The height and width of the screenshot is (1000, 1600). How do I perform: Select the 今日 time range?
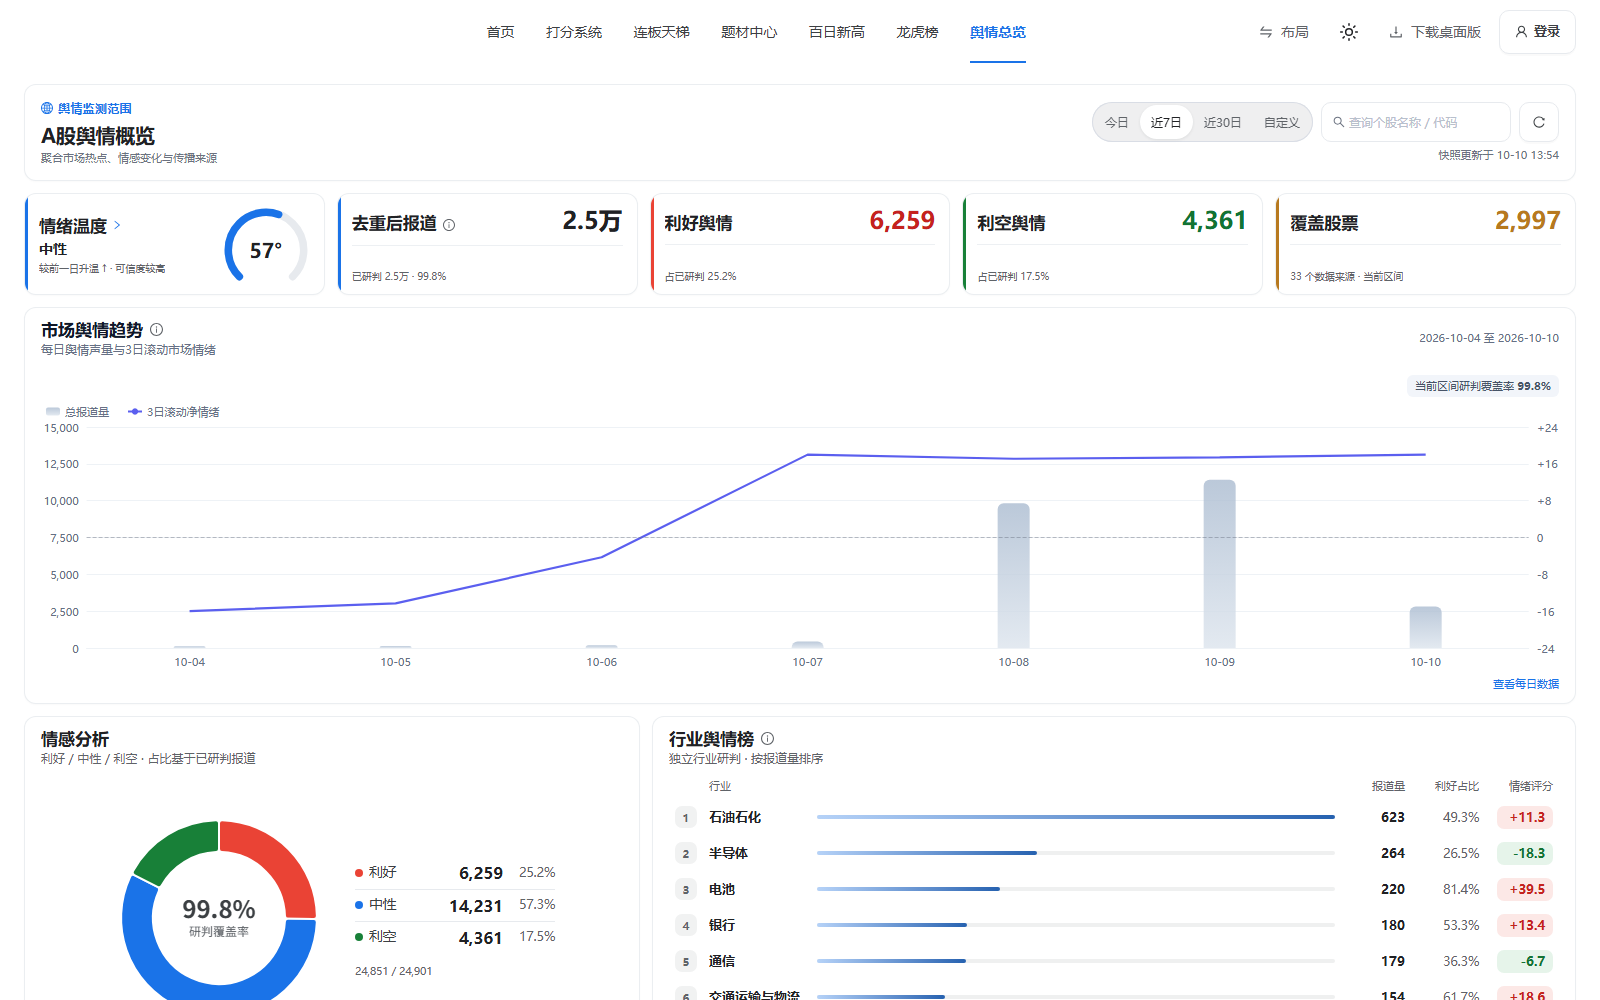pyautogui.click(x=1117, y=122)
